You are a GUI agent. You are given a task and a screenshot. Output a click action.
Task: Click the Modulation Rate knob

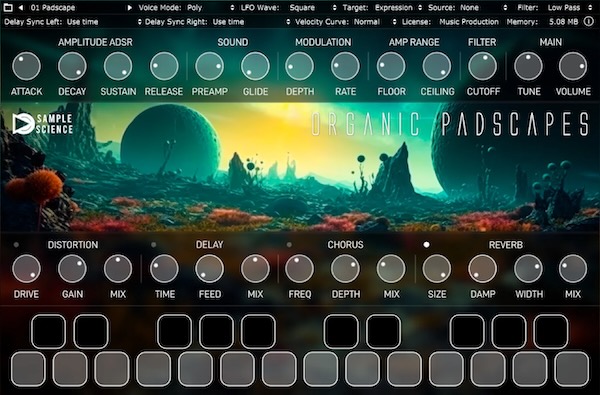(345, 66)
